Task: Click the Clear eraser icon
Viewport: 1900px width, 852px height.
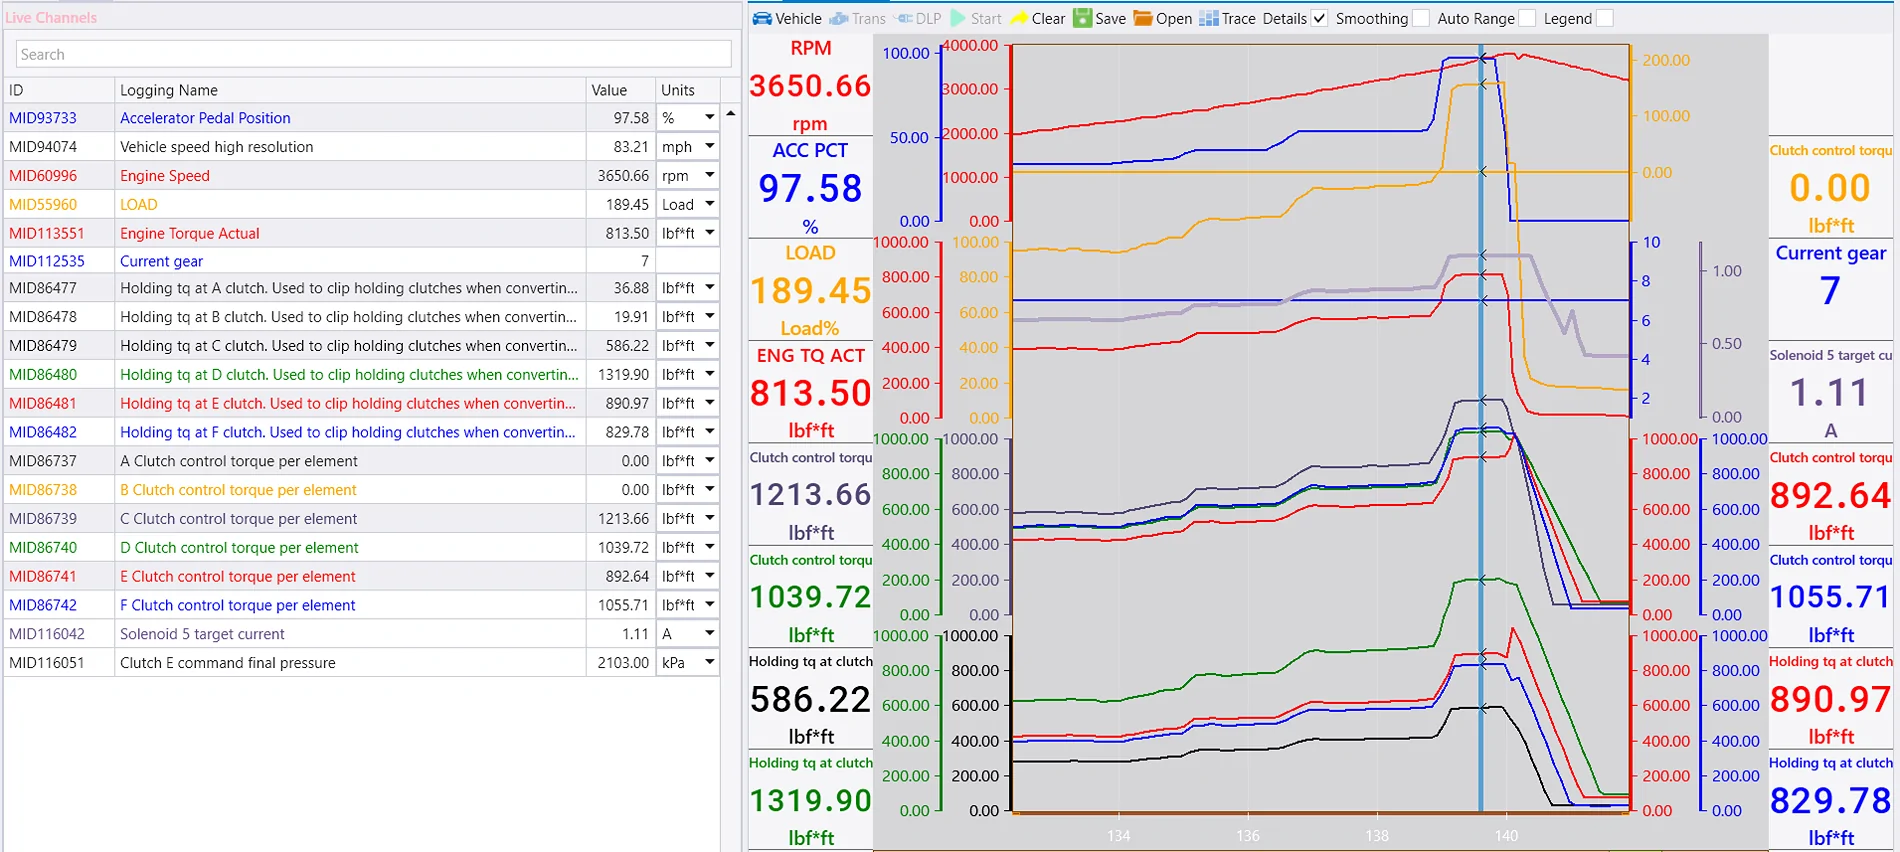Action: click(x=1019, y=18)
